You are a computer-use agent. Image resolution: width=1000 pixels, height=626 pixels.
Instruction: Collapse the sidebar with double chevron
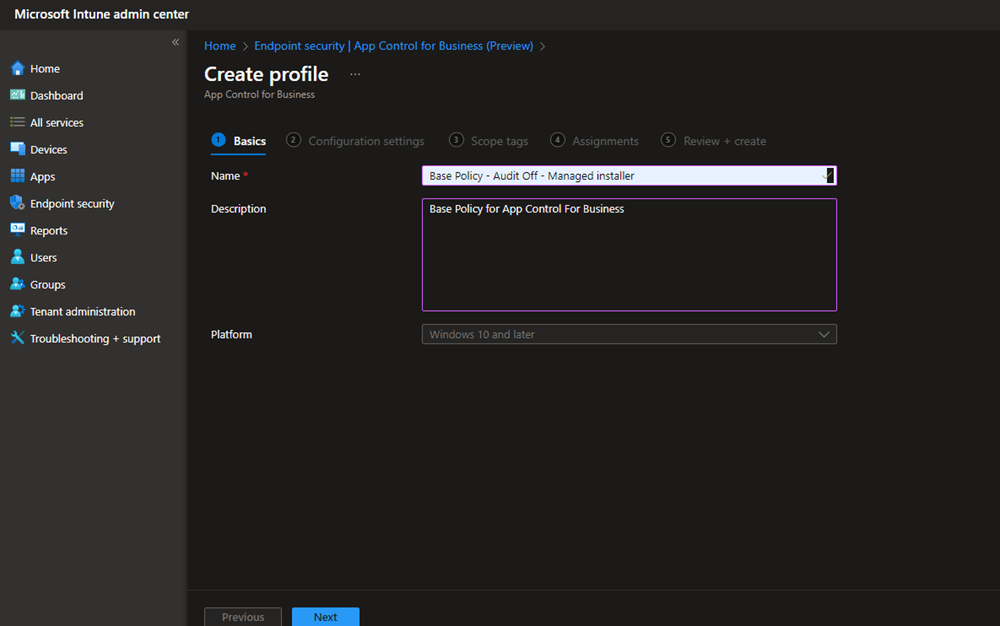click(175, 42)
